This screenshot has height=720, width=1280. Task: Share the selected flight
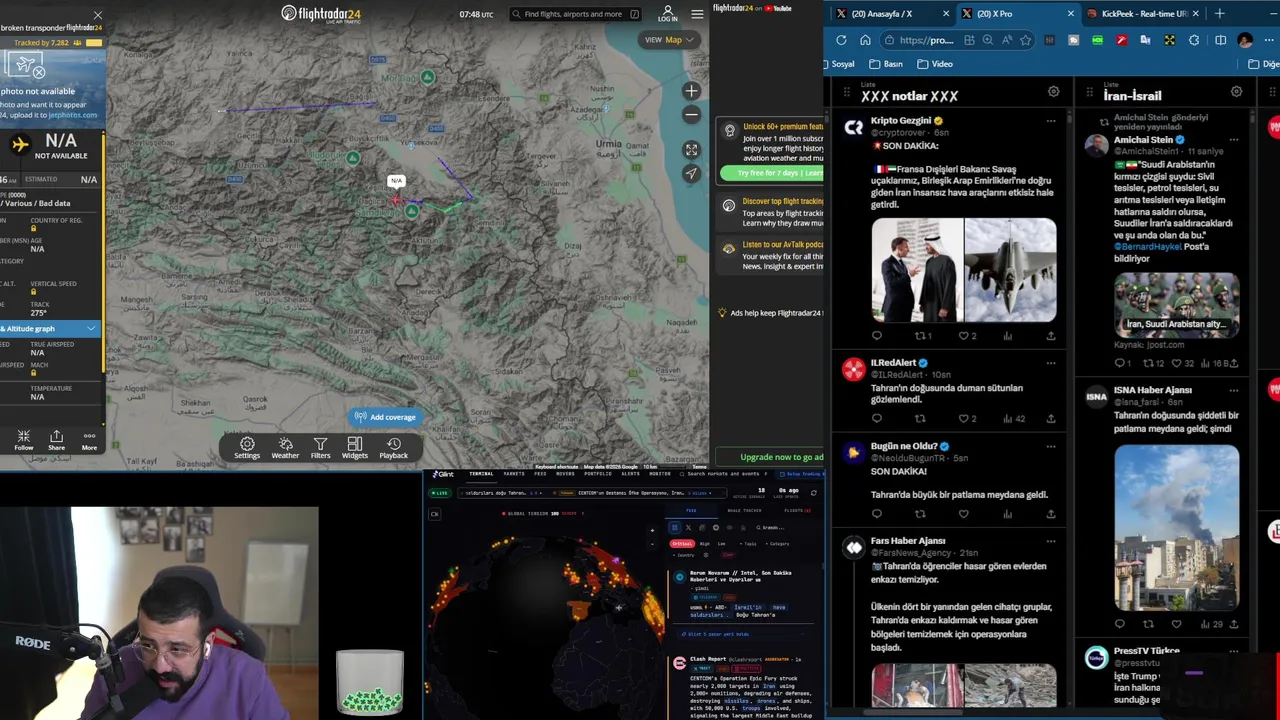pos(56,440)
